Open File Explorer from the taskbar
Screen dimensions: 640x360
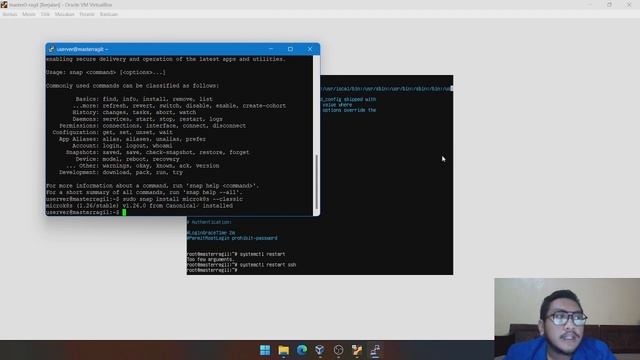pyautogui.click(x=284, y=350)
